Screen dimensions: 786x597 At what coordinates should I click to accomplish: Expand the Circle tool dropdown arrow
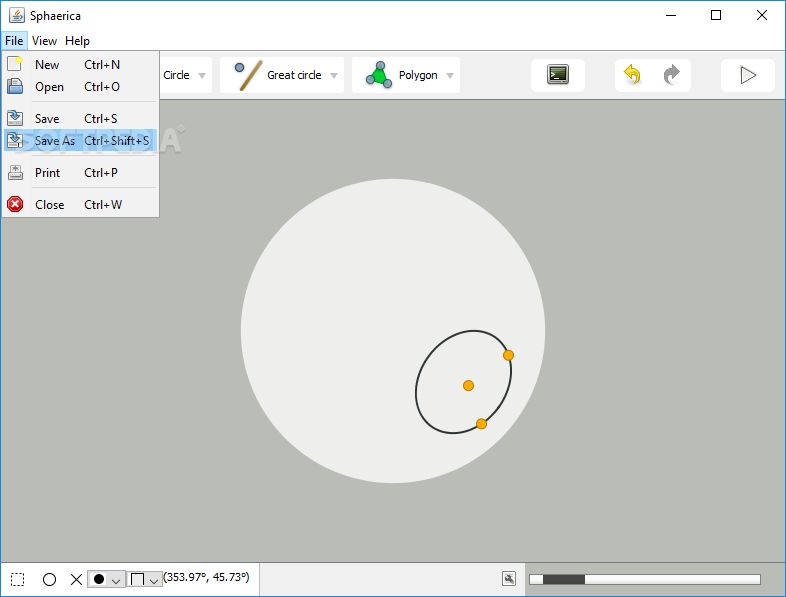(202, 76)
